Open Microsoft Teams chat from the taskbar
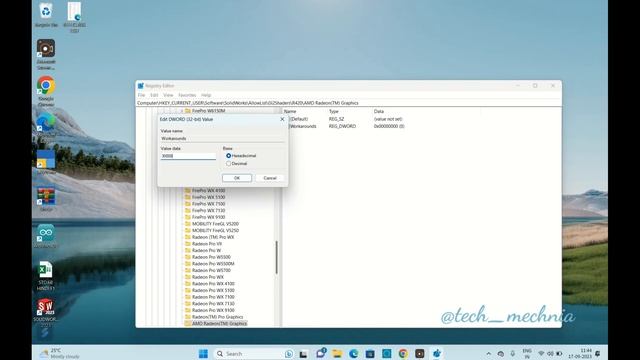 pos(320,353)
